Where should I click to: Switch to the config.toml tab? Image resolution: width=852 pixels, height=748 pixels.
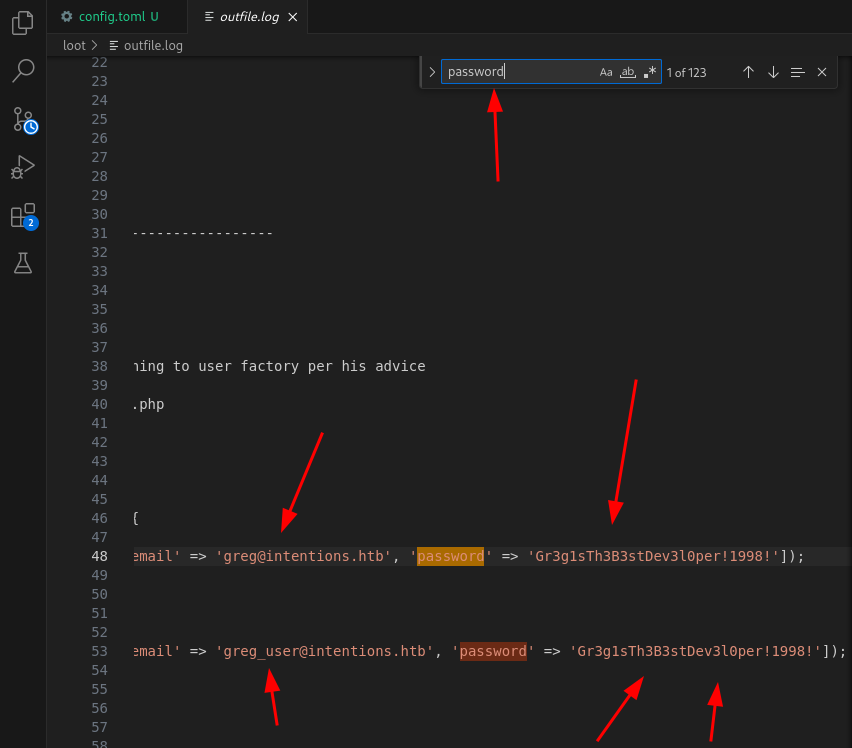coord(112,17)
